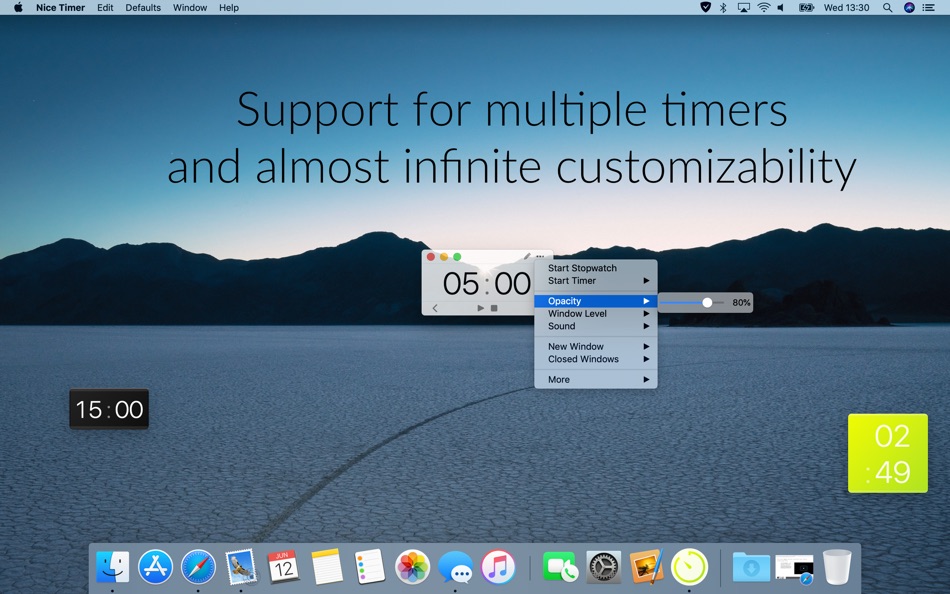Zoom the 05:00 timer window with green button
950x594 pixels.
[x=457, y=257]
